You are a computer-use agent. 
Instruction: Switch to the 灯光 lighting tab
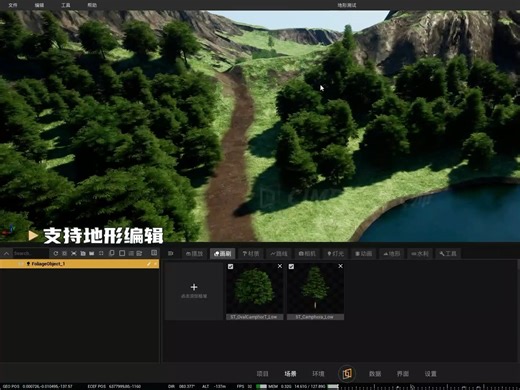[335, 254]
